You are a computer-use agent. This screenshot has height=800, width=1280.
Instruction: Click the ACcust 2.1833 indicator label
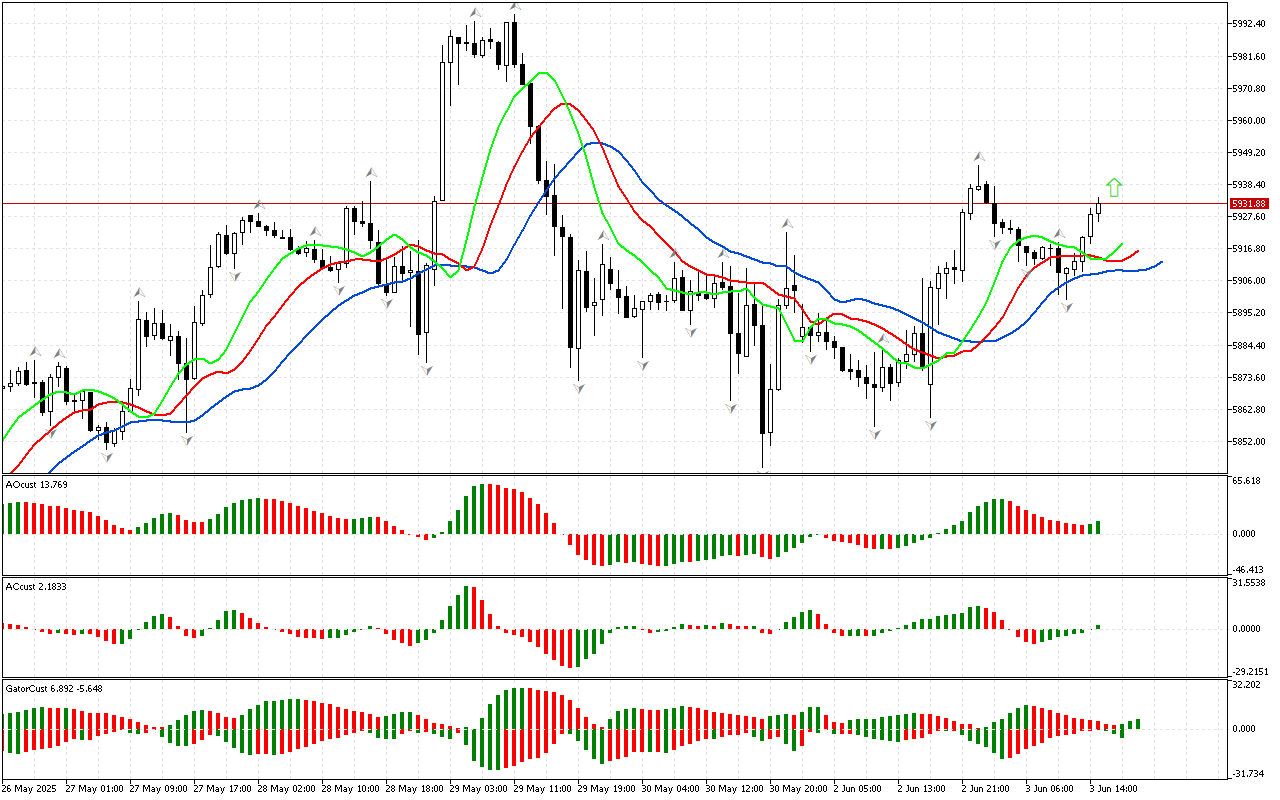pyautogui.click(x=36, y=585)
